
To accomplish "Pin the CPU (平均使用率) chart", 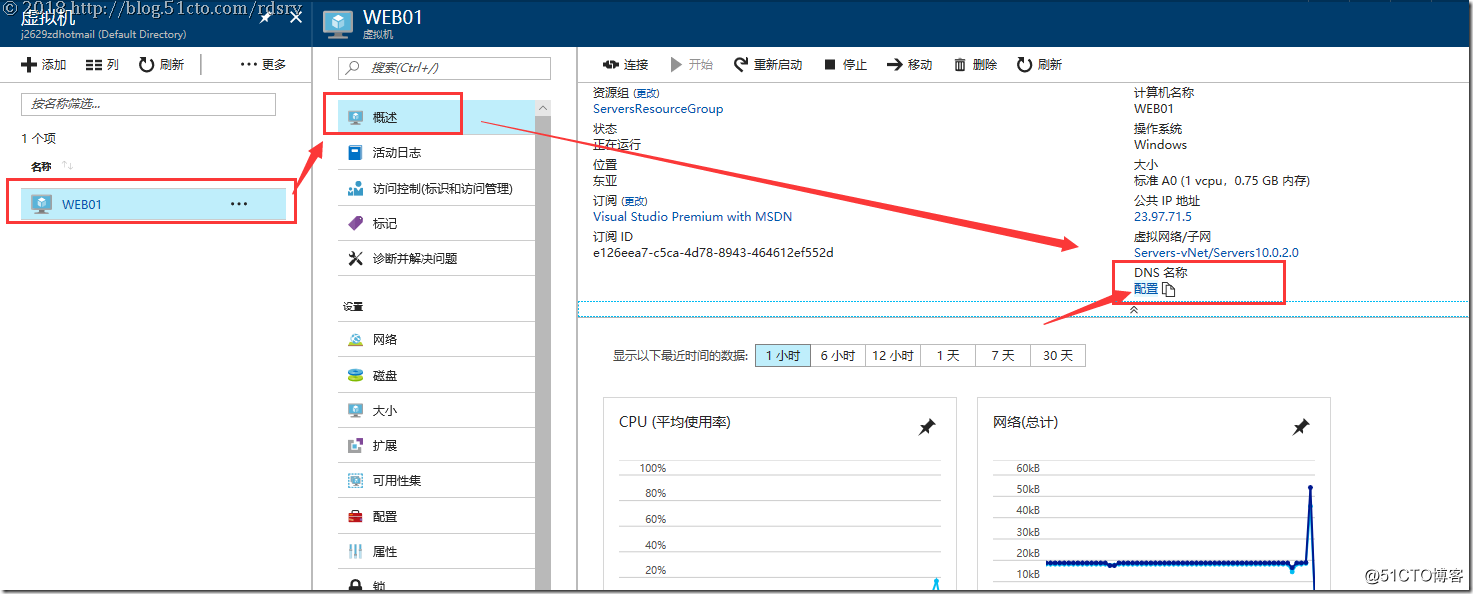I will pyautogui.click(x=927, y=427).
